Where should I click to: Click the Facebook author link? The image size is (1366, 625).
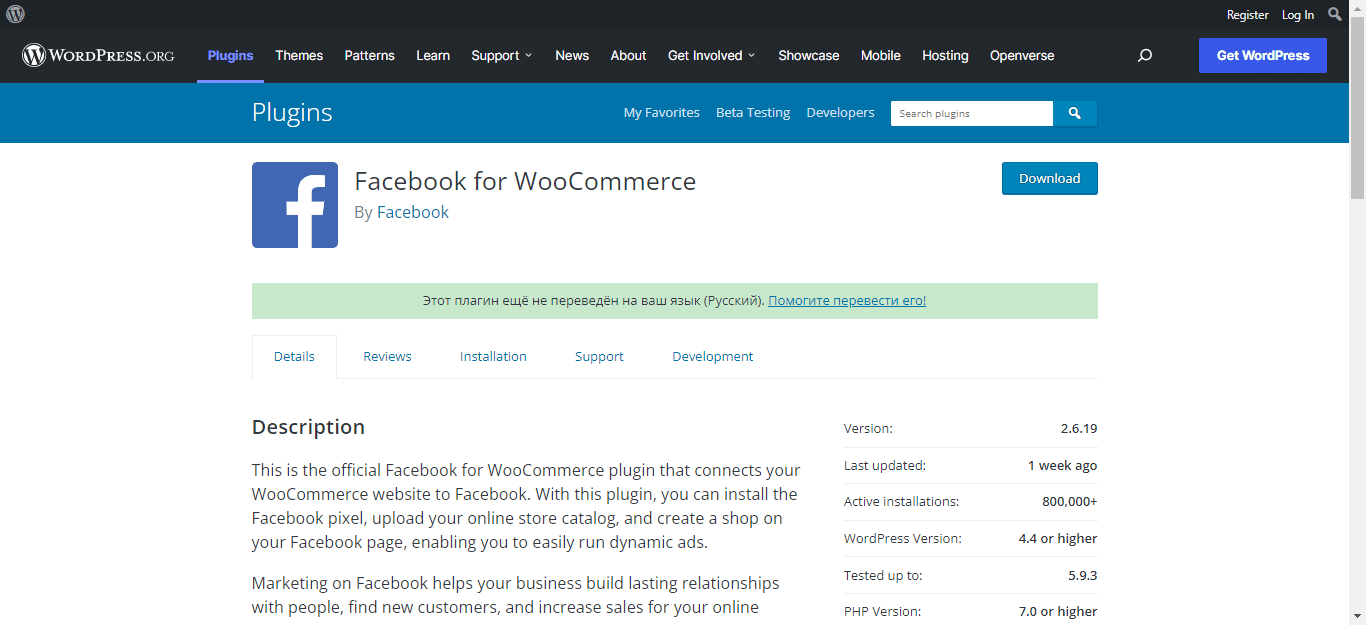(x=412, y=211)
